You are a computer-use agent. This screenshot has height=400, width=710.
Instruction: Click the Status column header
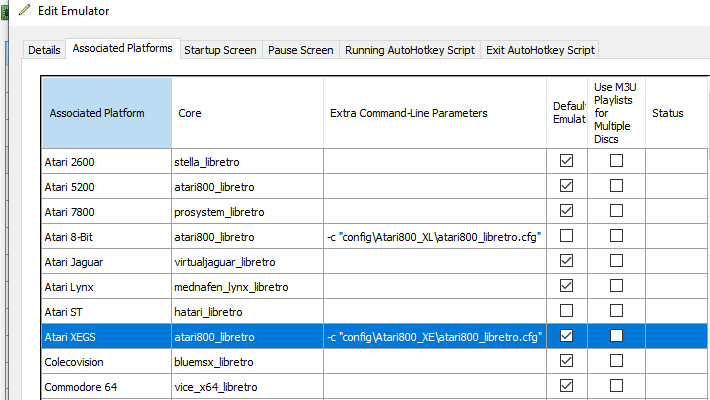[676, 113]
